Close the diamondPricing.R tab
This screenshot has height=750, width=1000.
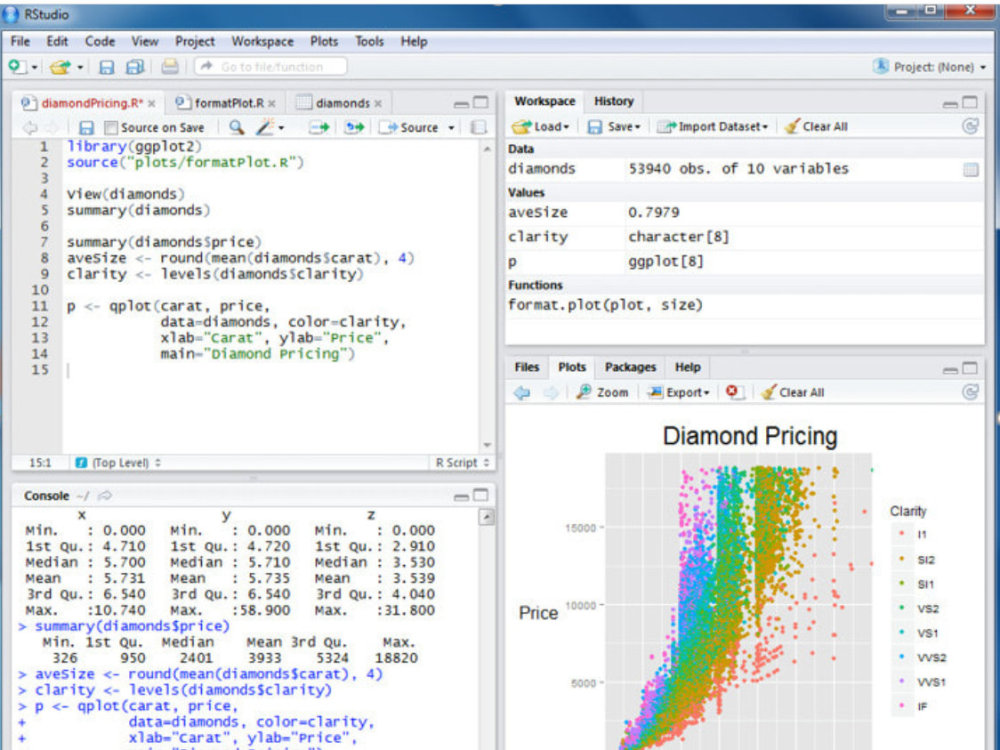[152, 103]
